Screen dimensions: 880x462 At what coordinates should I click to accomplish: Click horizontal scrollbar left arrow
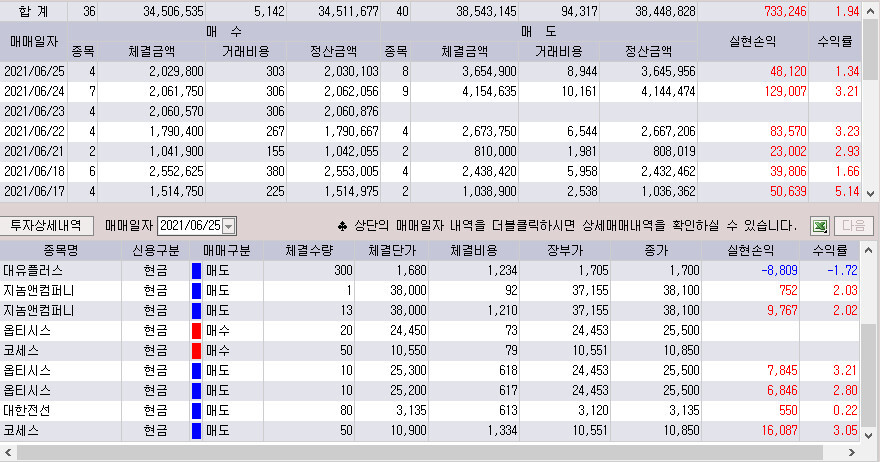(8, 452)
